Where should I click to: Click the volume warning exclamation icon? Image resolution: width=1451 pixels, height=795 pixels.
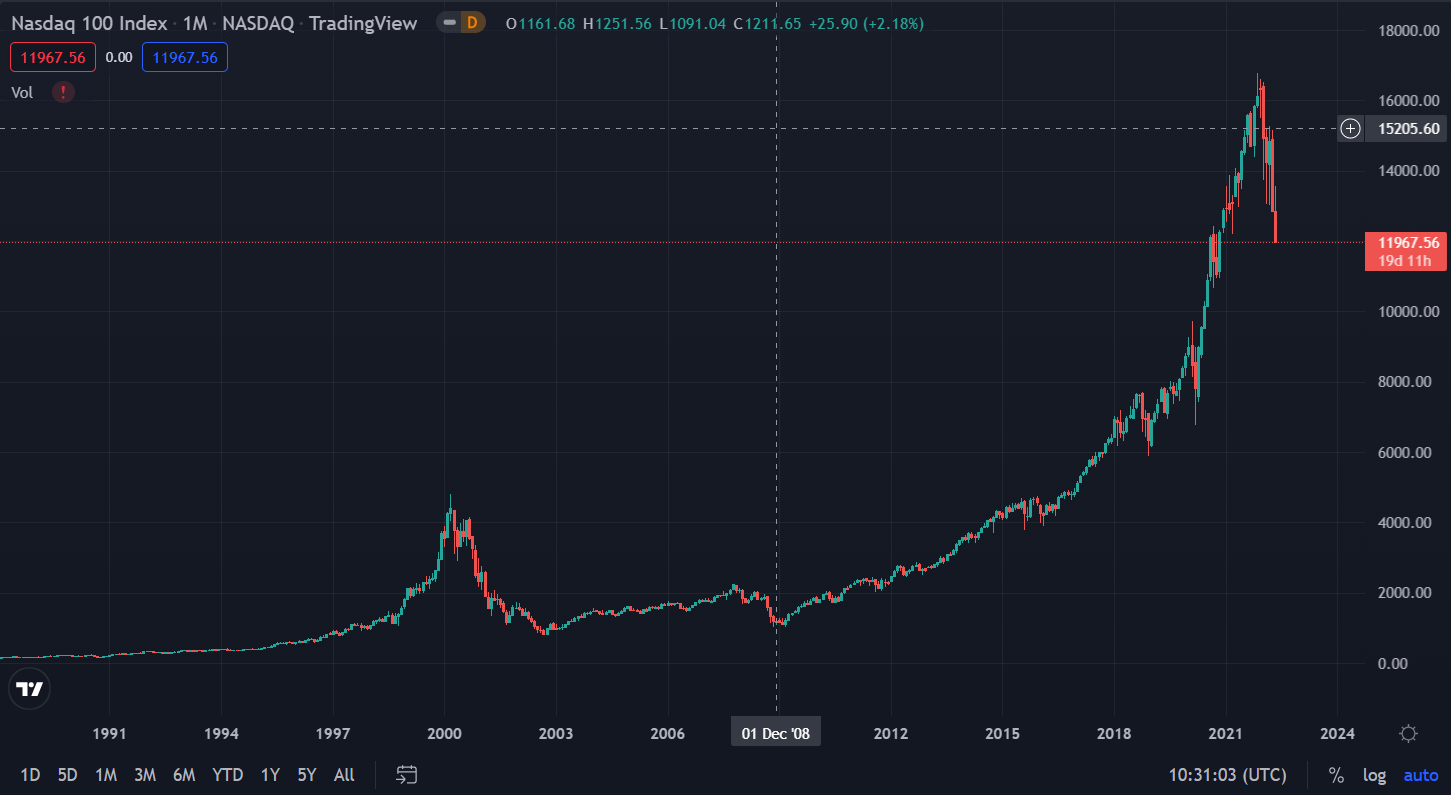tap(64, 92)
